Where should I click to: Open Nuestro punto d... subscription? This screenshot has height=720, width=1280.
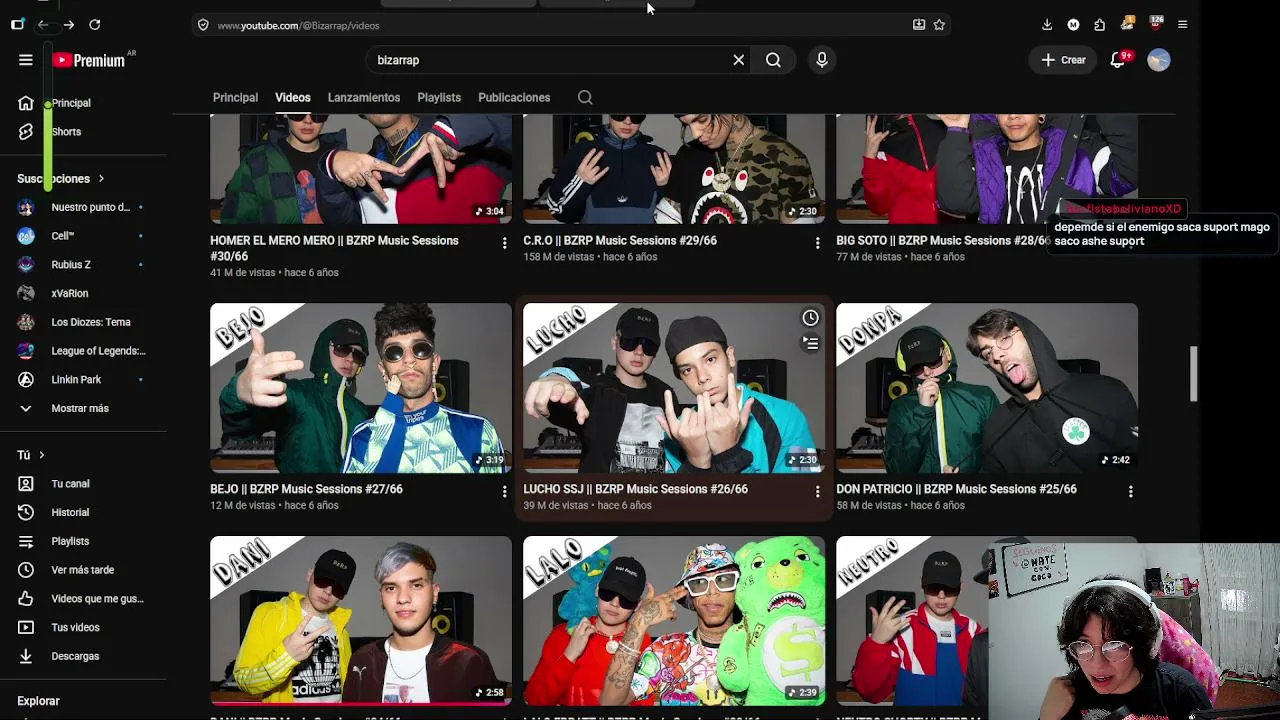pyautogui.click(x=83, y=207)
